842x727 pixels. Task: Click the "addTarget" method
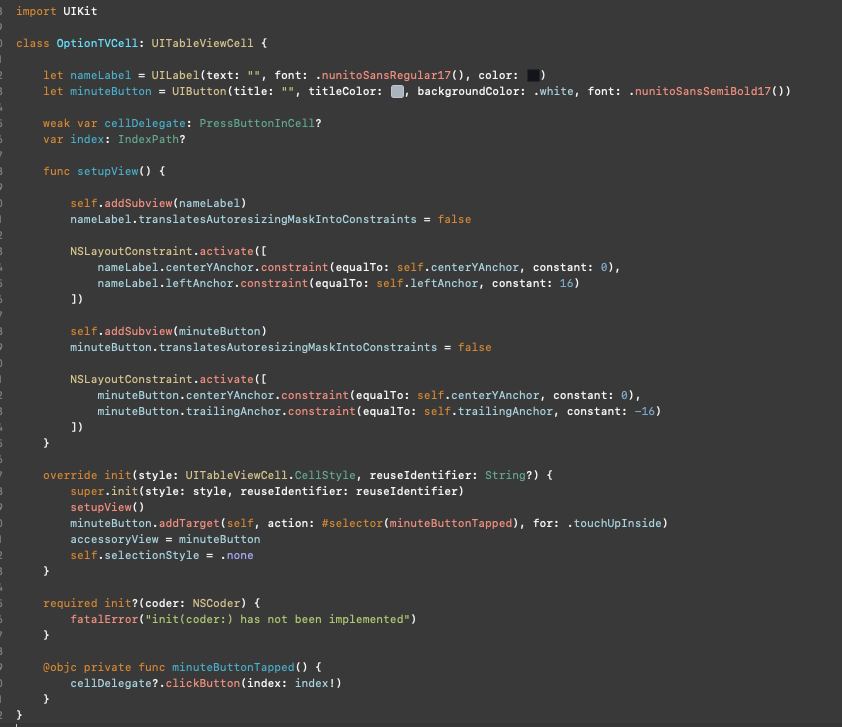pyautogui.click(x=189, y=524)
